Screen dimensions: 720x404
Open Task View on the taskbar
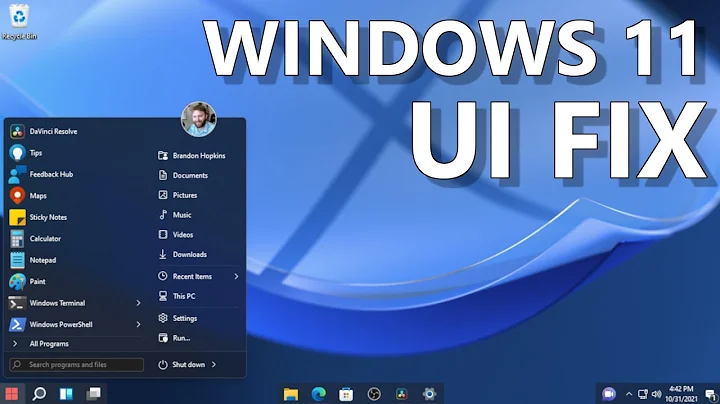pyautogui.click(x=94, y=393)
